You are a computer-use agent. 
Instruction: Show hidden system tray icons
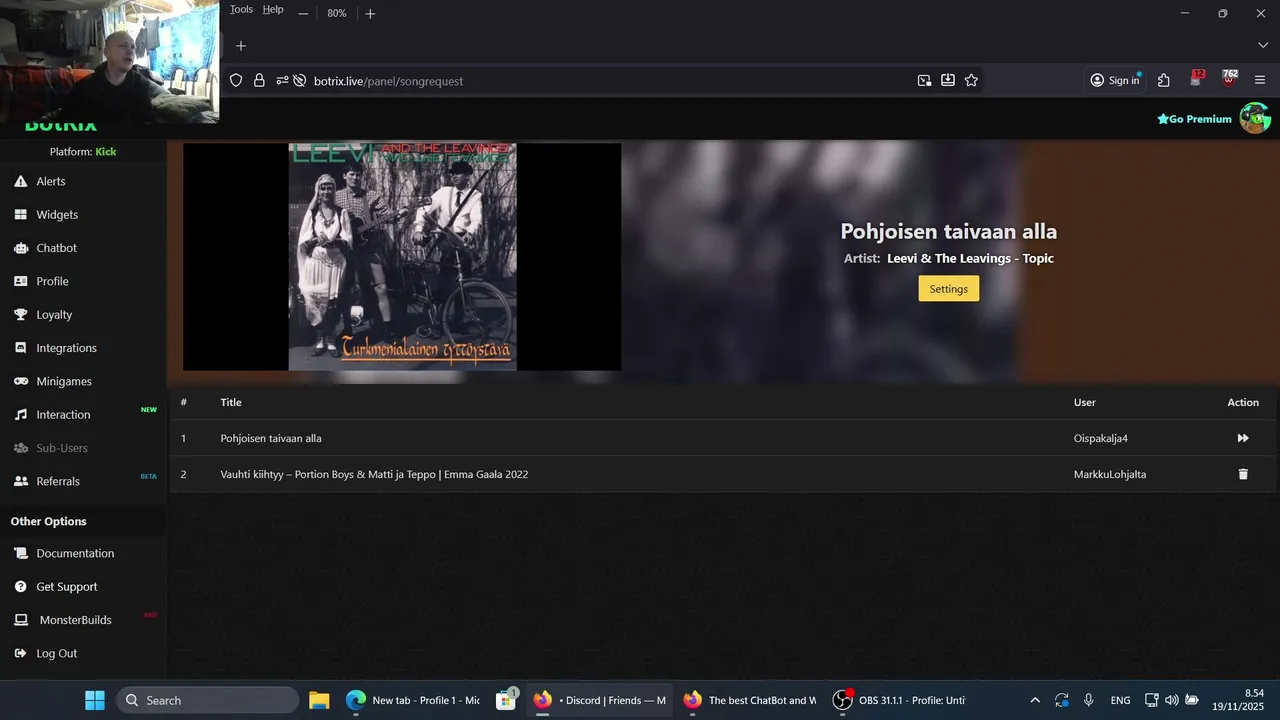click(x=1035, y=700)
